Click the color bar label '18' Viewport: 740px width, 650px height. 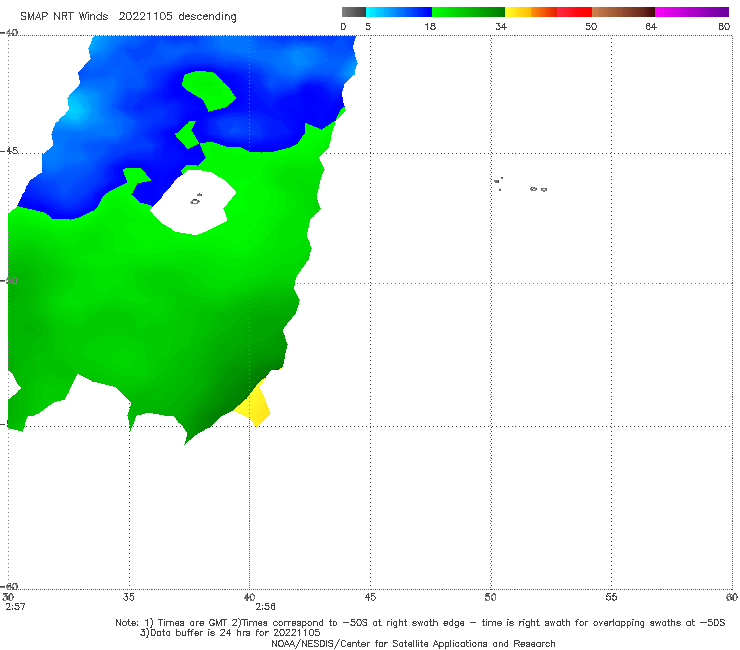[x=430, y=27]
